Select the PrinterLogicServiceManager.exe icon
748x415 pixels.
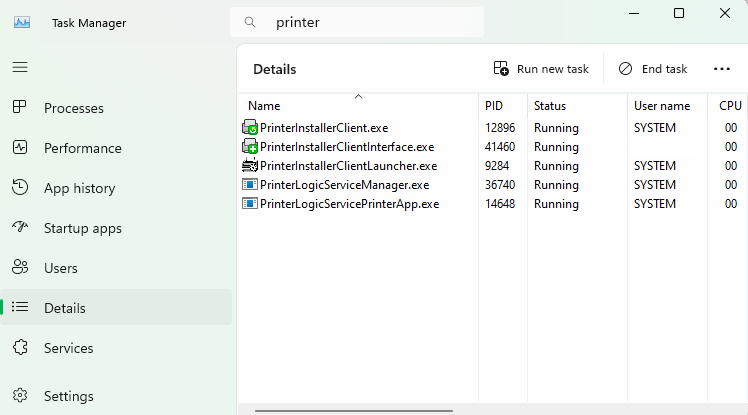coord(250,184)
